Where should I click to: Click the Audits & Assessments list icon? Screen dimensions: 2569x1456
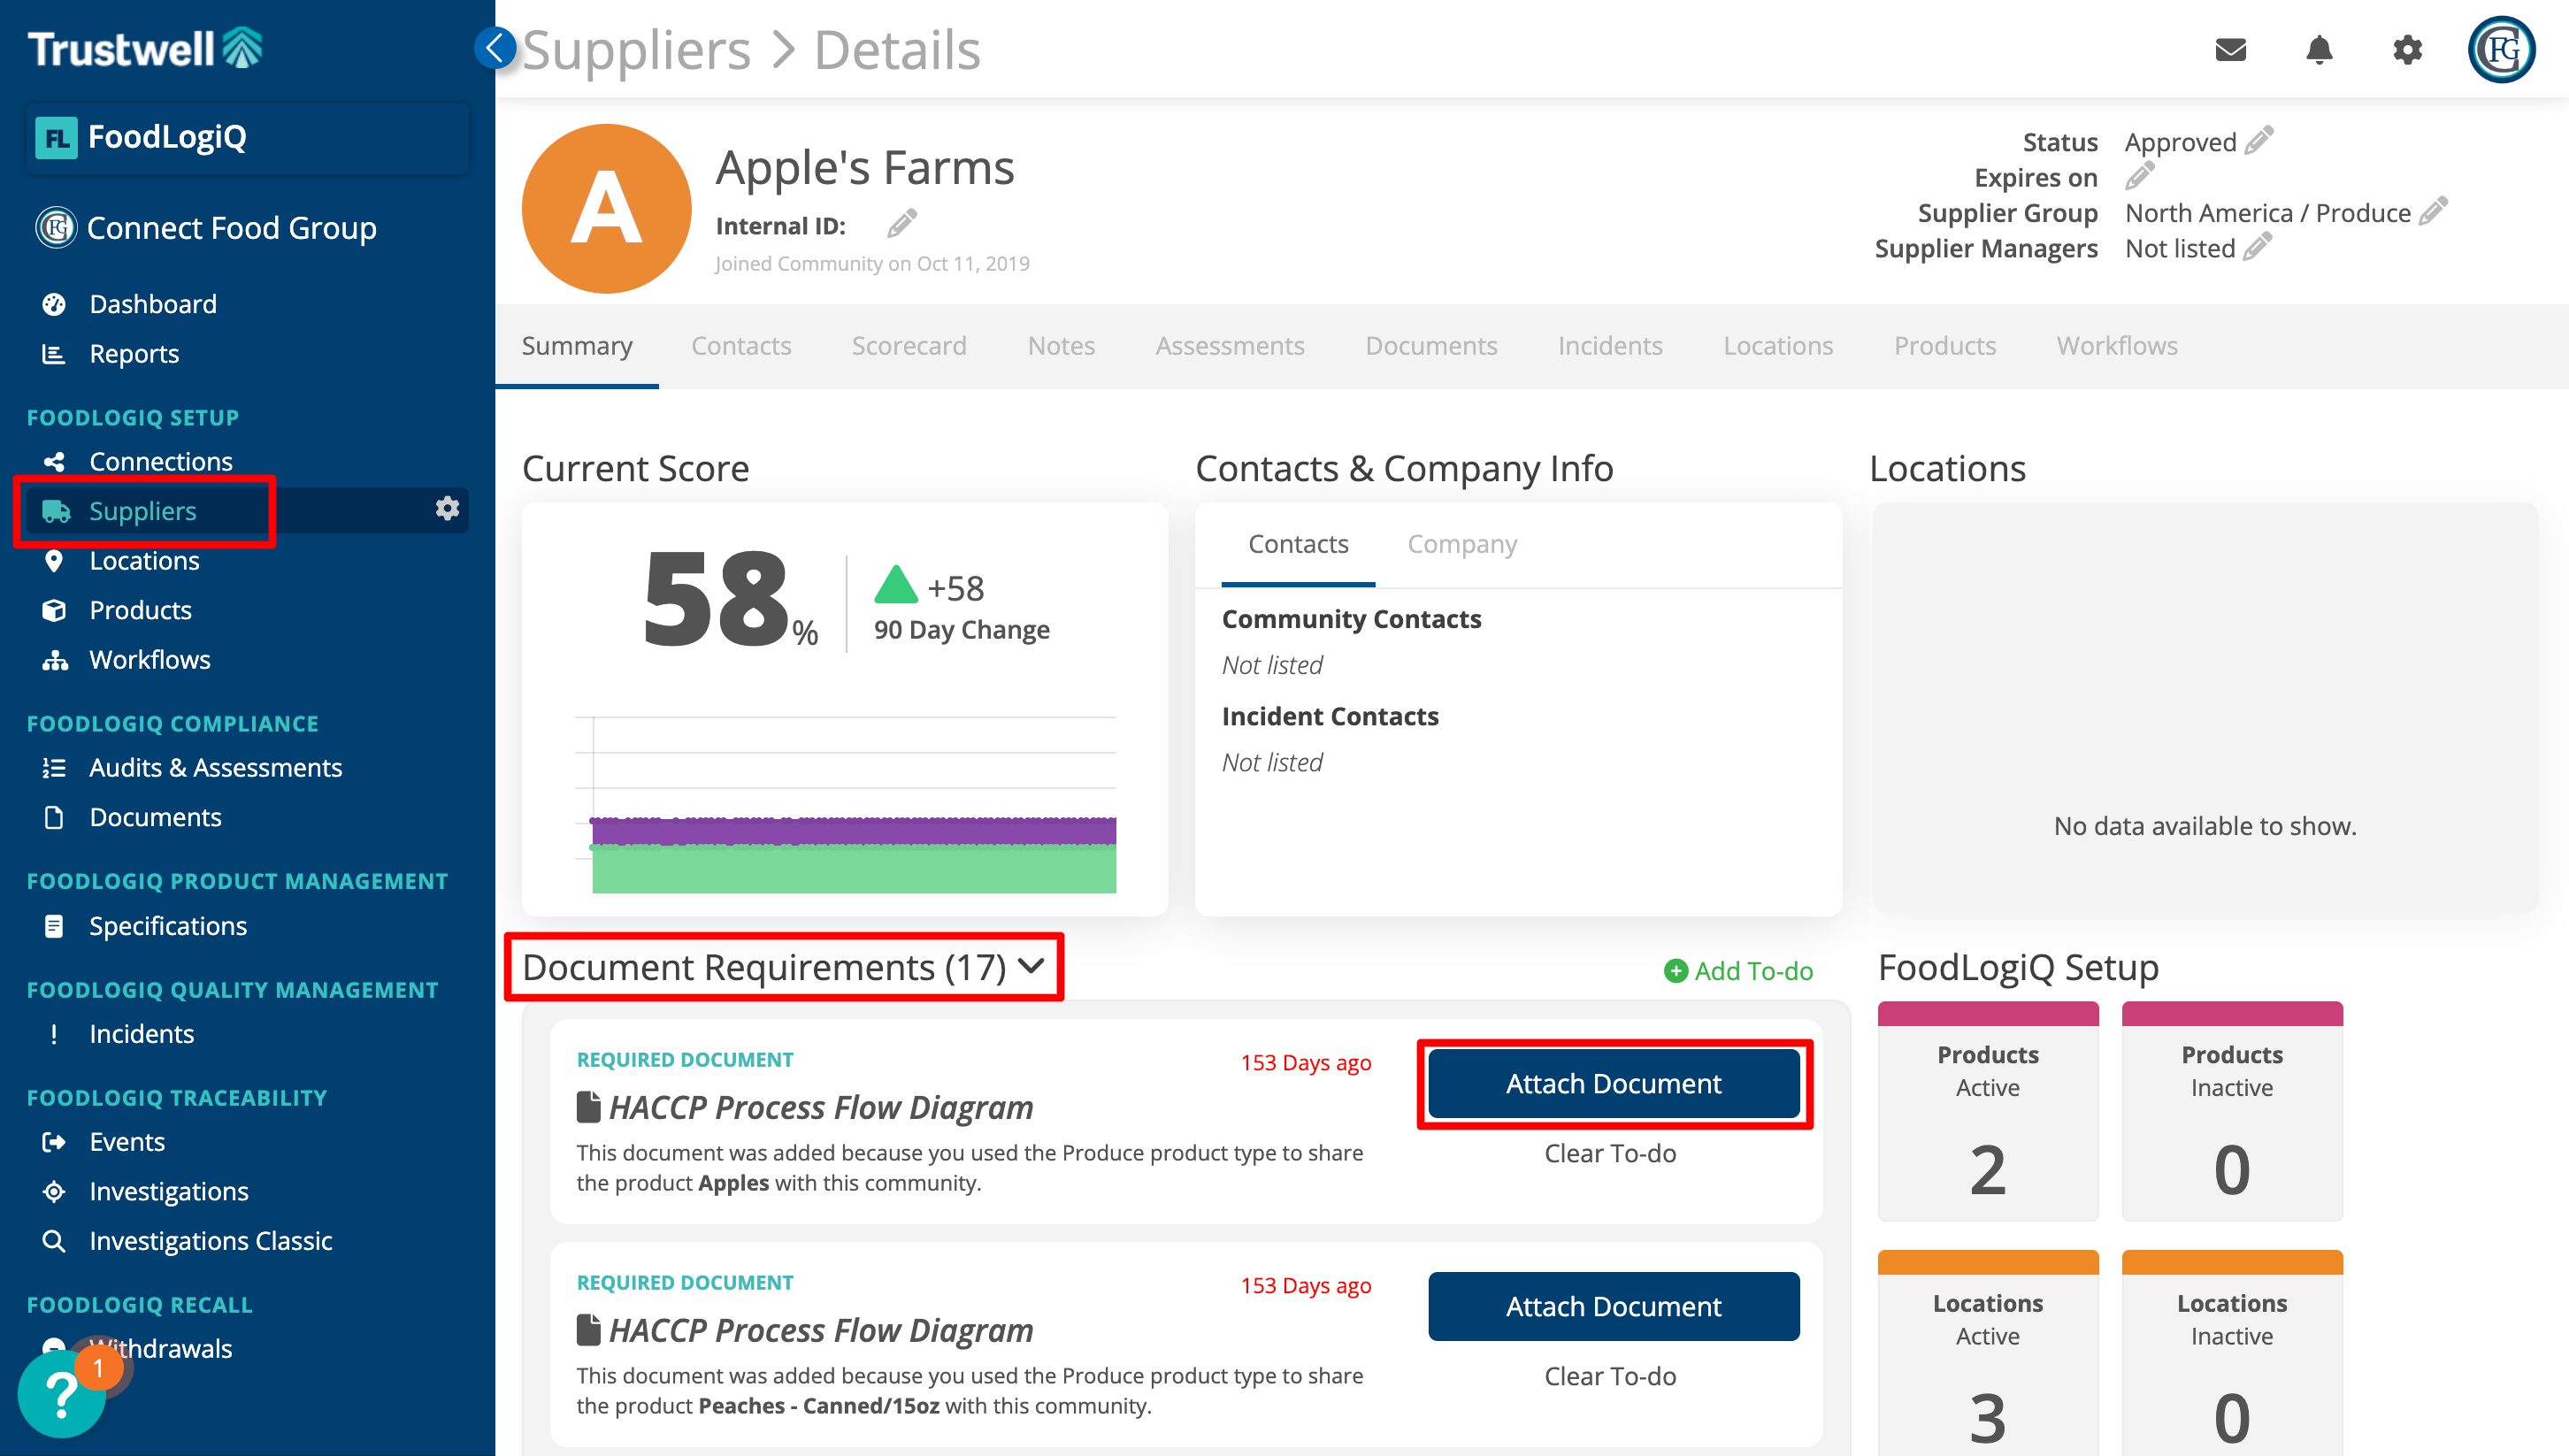pos(54,768)
